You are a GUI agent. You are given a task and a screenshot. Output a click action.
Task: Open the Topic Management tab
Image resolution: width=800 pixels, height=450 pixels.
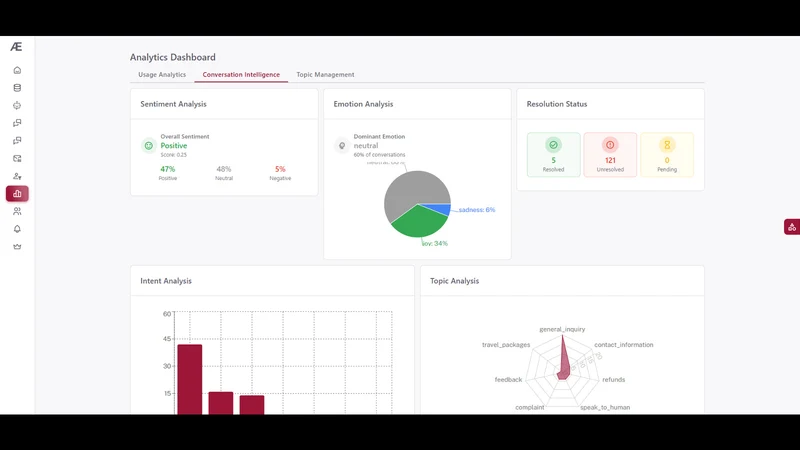(325, 74)
